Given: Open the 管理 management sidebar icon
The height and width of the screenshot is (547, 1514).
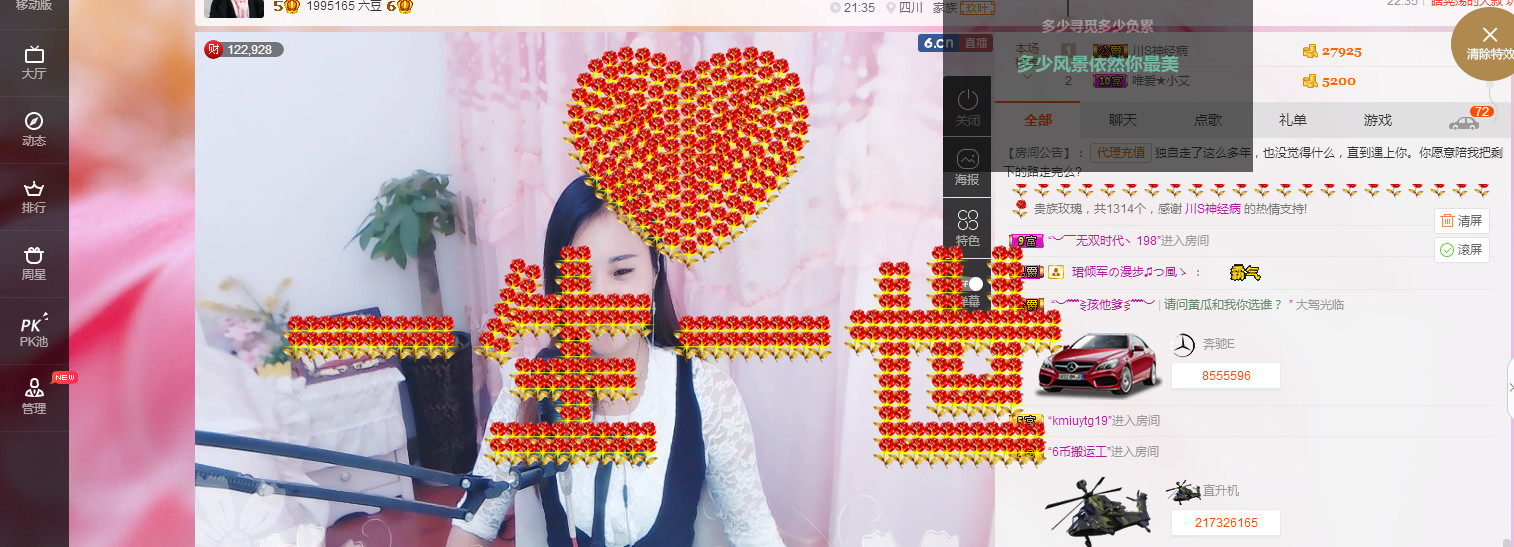Looking at the screenshot, I should pos(34,397).
